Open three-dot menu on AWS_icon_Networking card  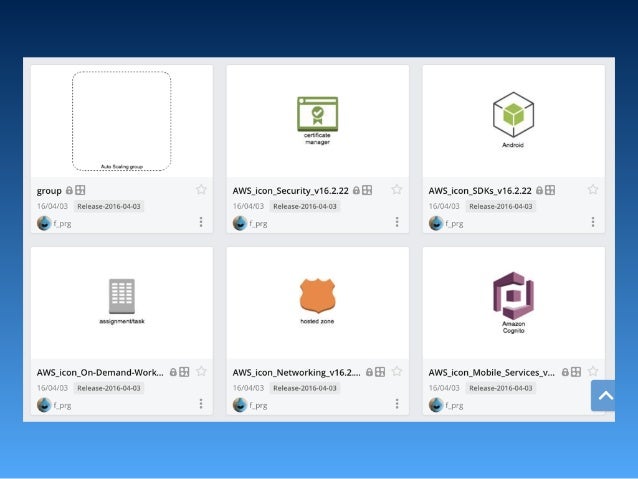(x=397, y=404)
